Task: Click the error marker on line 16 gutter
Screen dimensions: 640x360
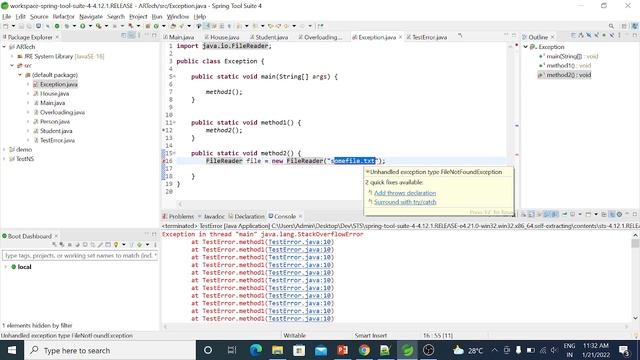Action: click(164, 161)
